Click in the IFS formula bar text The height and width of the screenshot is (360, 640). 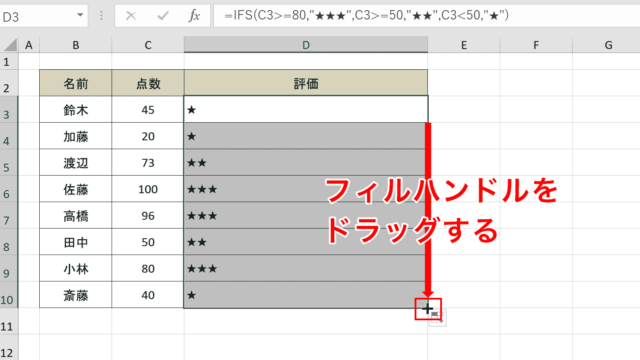tap(367, 16)
